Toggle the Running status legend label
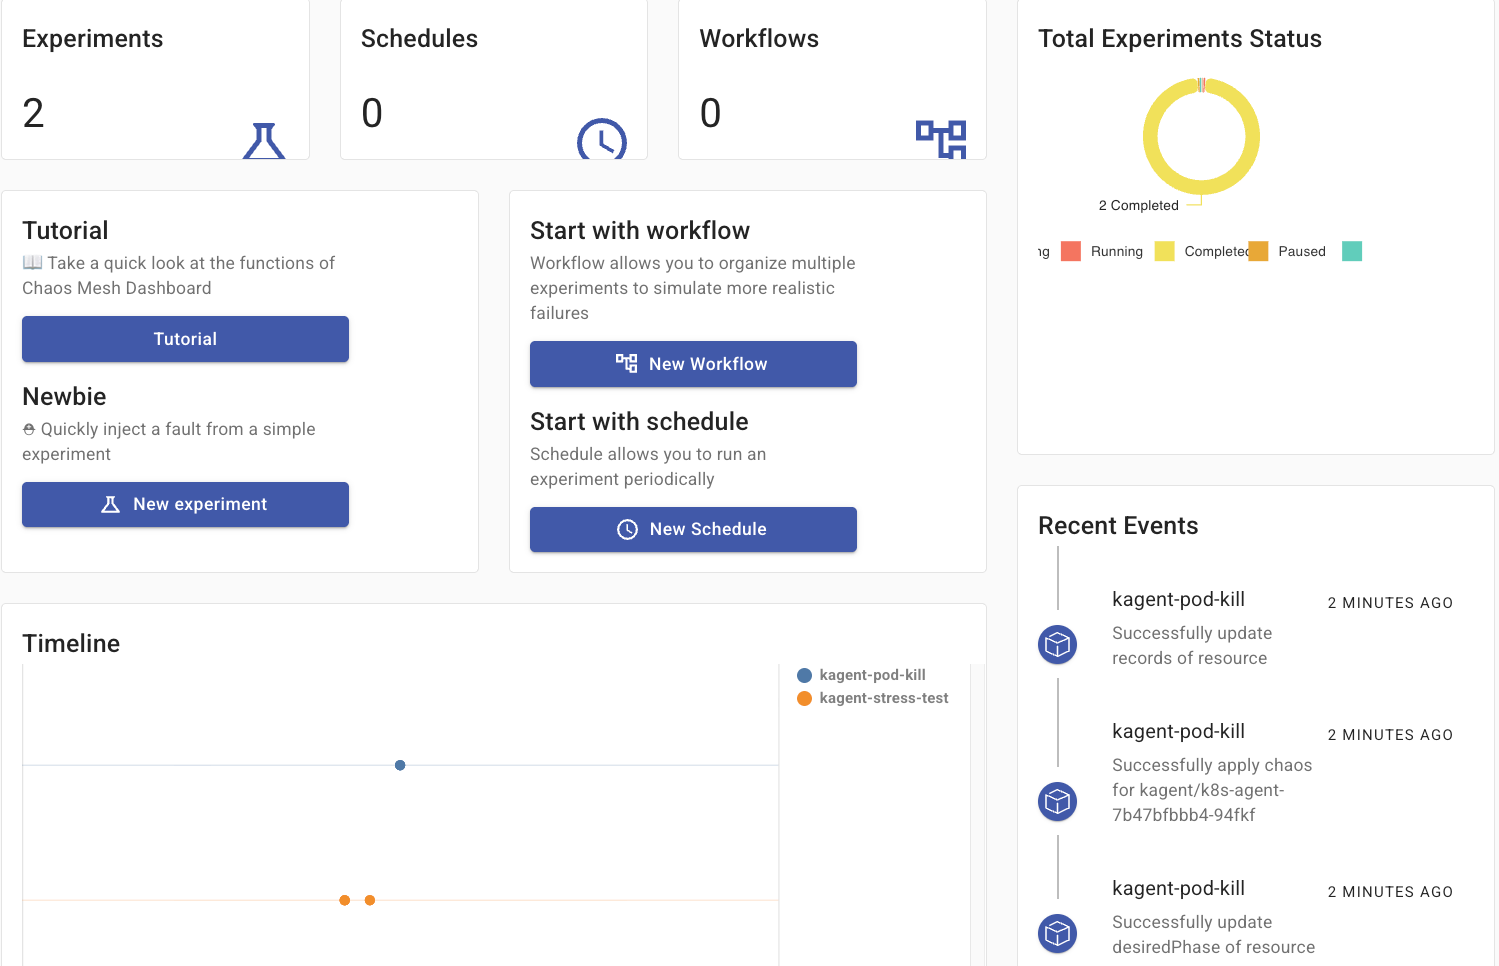The width and height of the screenshot is (1499, 966). (x=1116, y=252)
